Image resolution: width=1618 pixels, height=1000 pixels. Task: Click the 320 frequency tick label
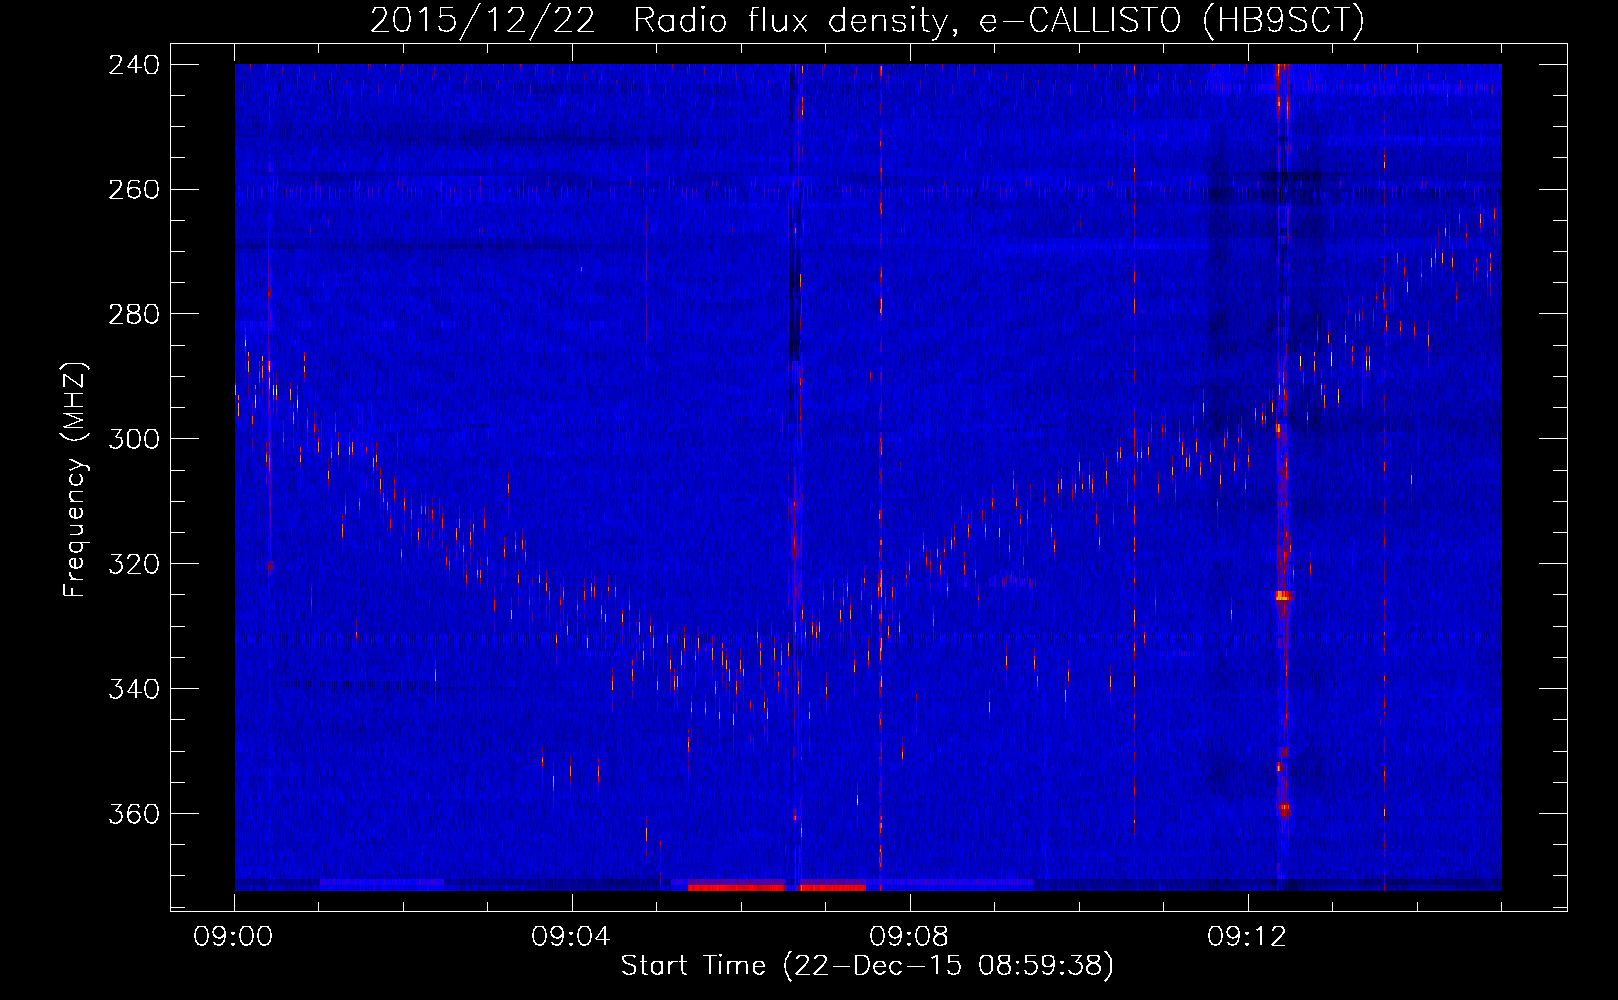[134, 564]
